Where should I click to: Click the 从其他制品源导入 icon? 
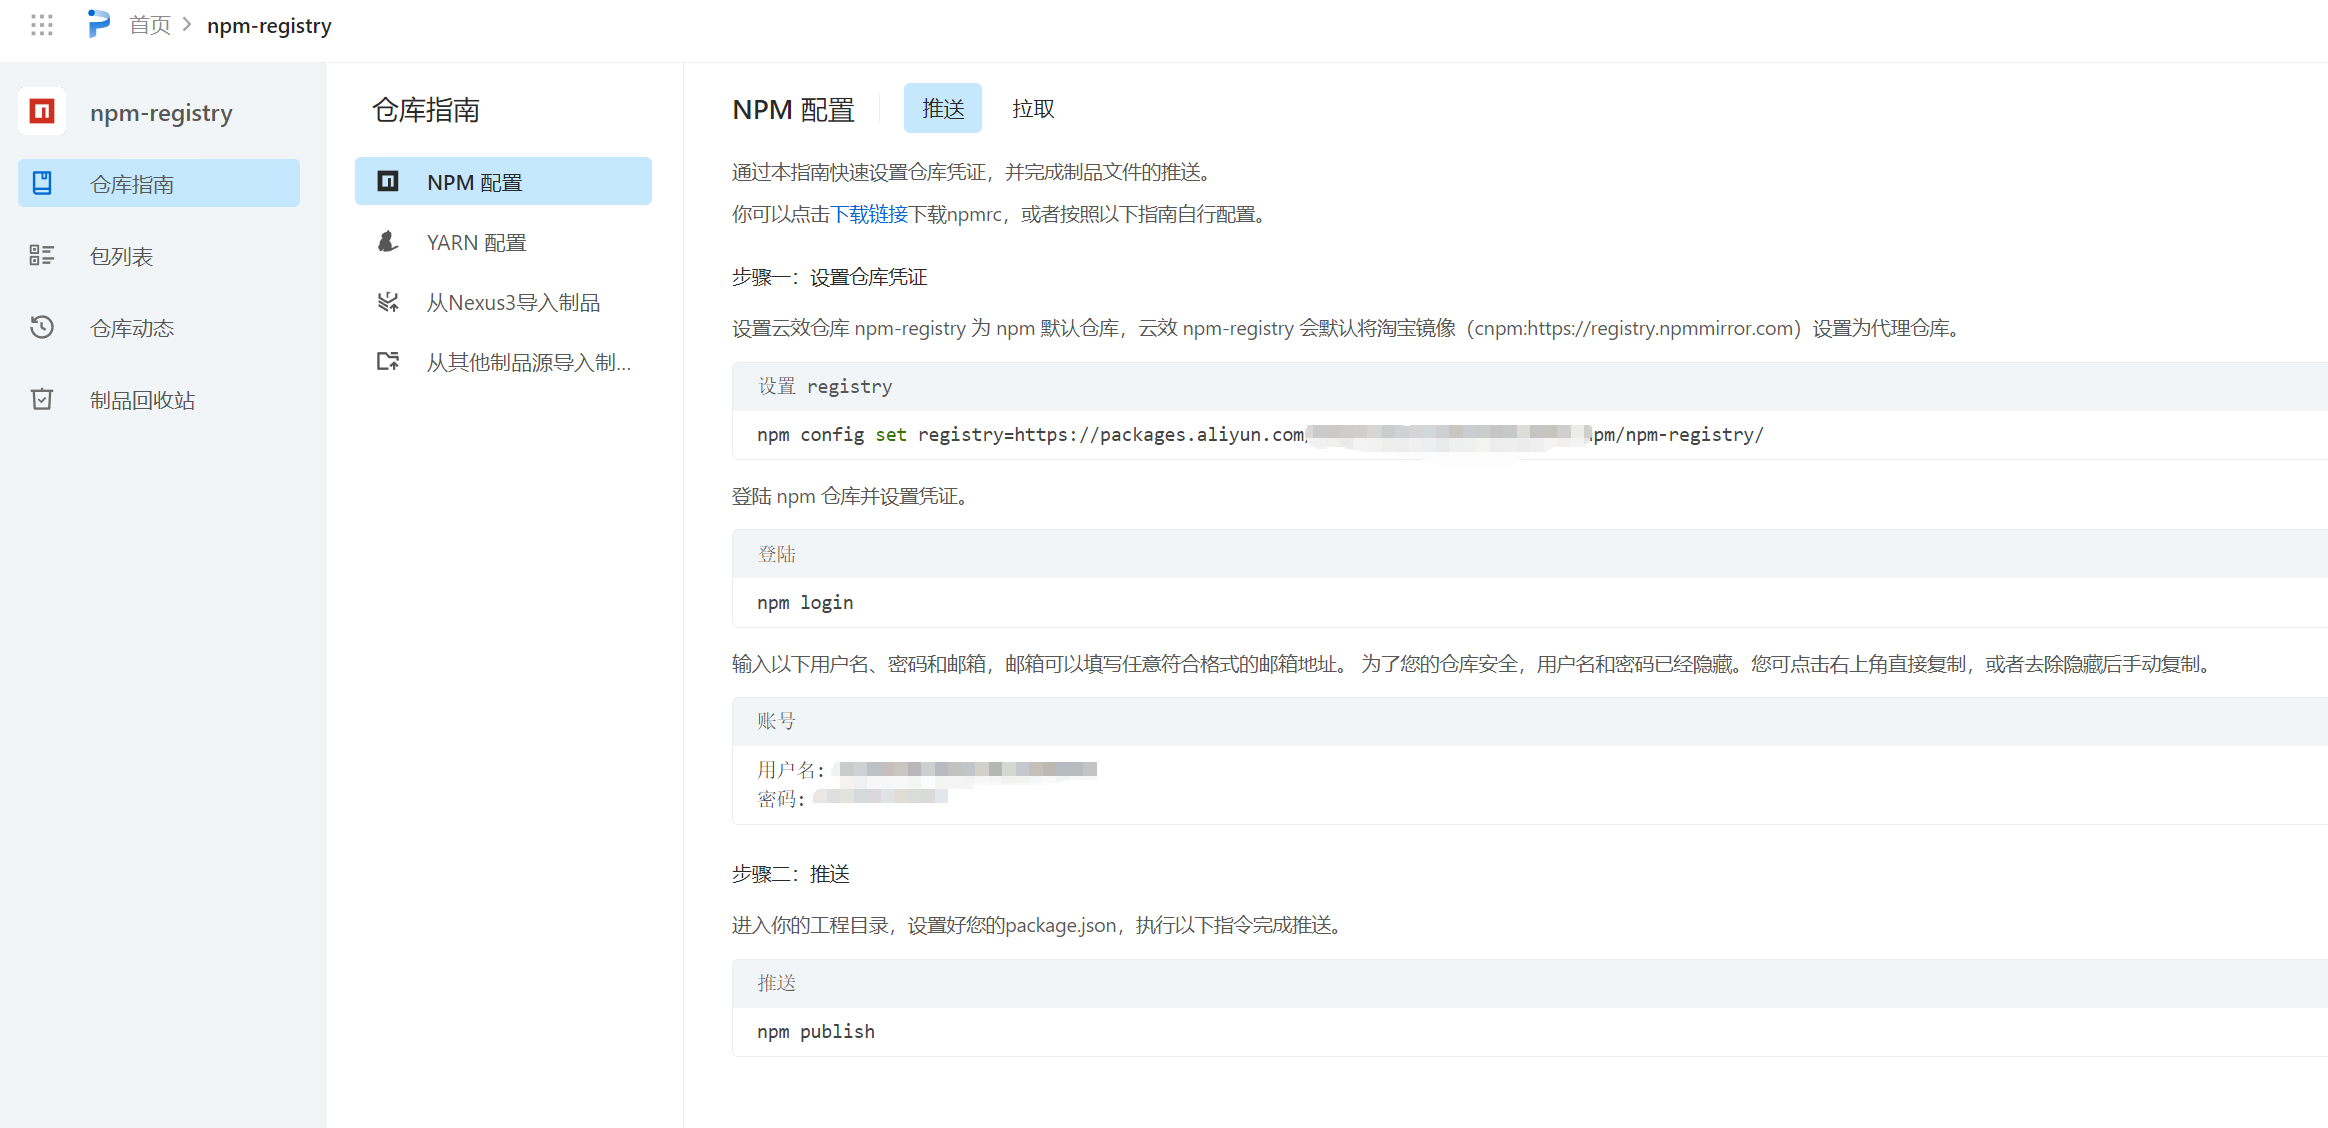tap(388, 361)
